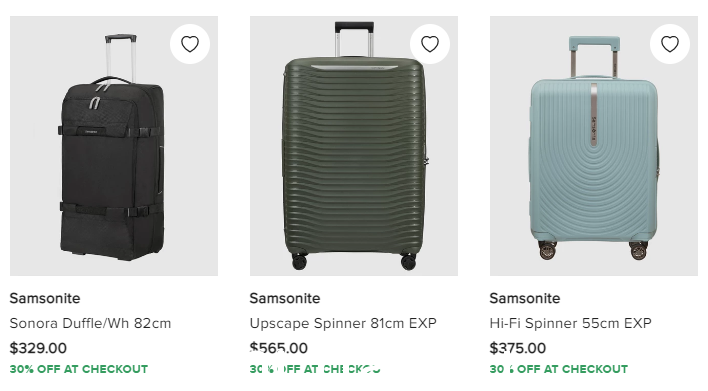Open the Hi-Fi Spinner 55cm EXP title

[571, 323]
